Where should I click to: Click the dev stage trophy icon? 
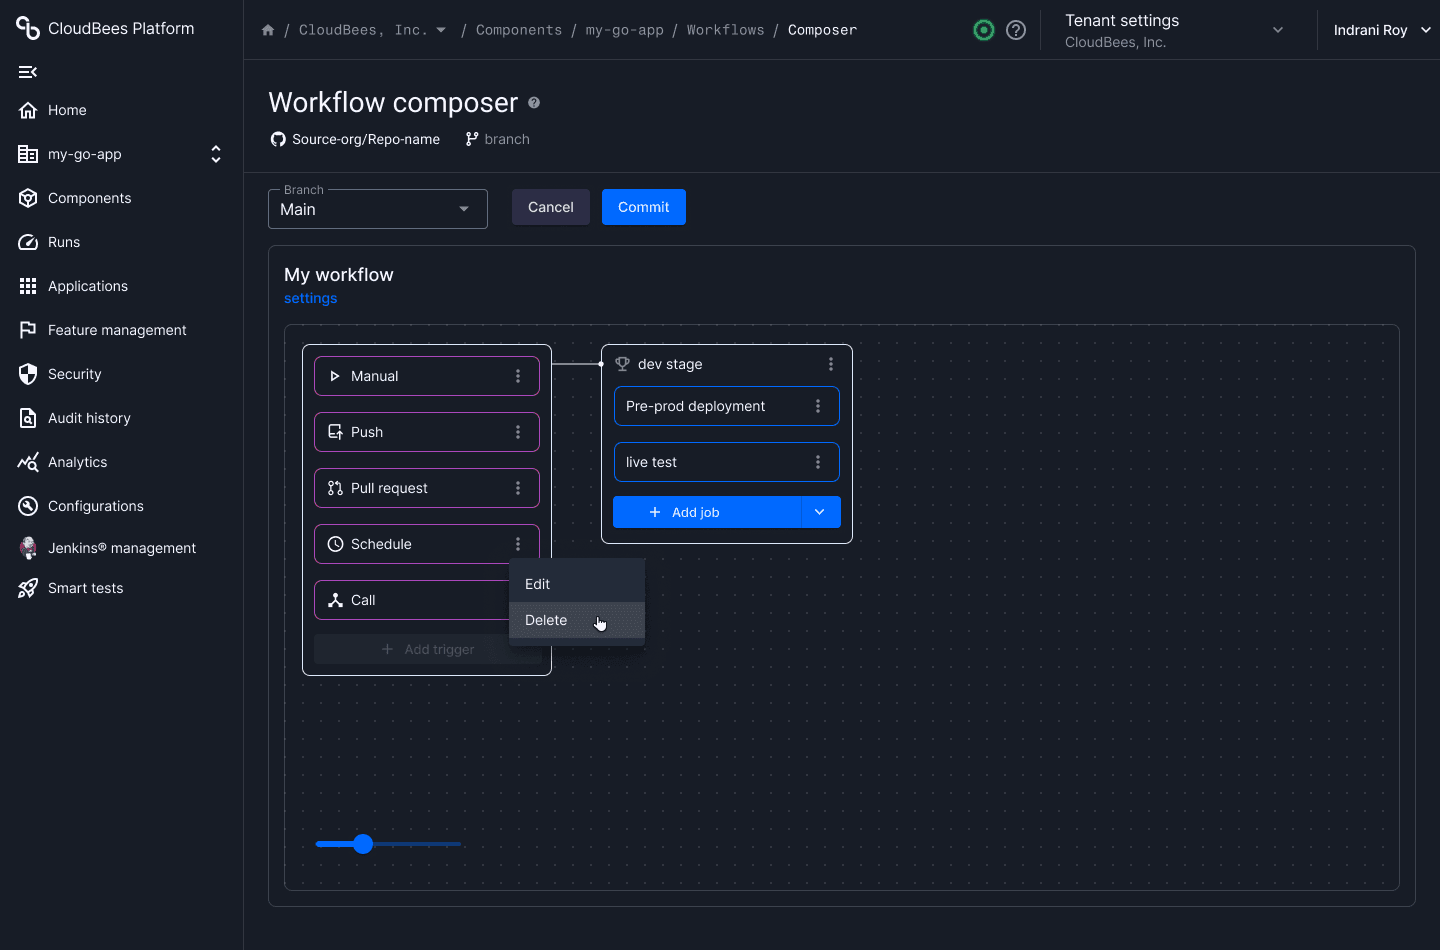(622, 364)
